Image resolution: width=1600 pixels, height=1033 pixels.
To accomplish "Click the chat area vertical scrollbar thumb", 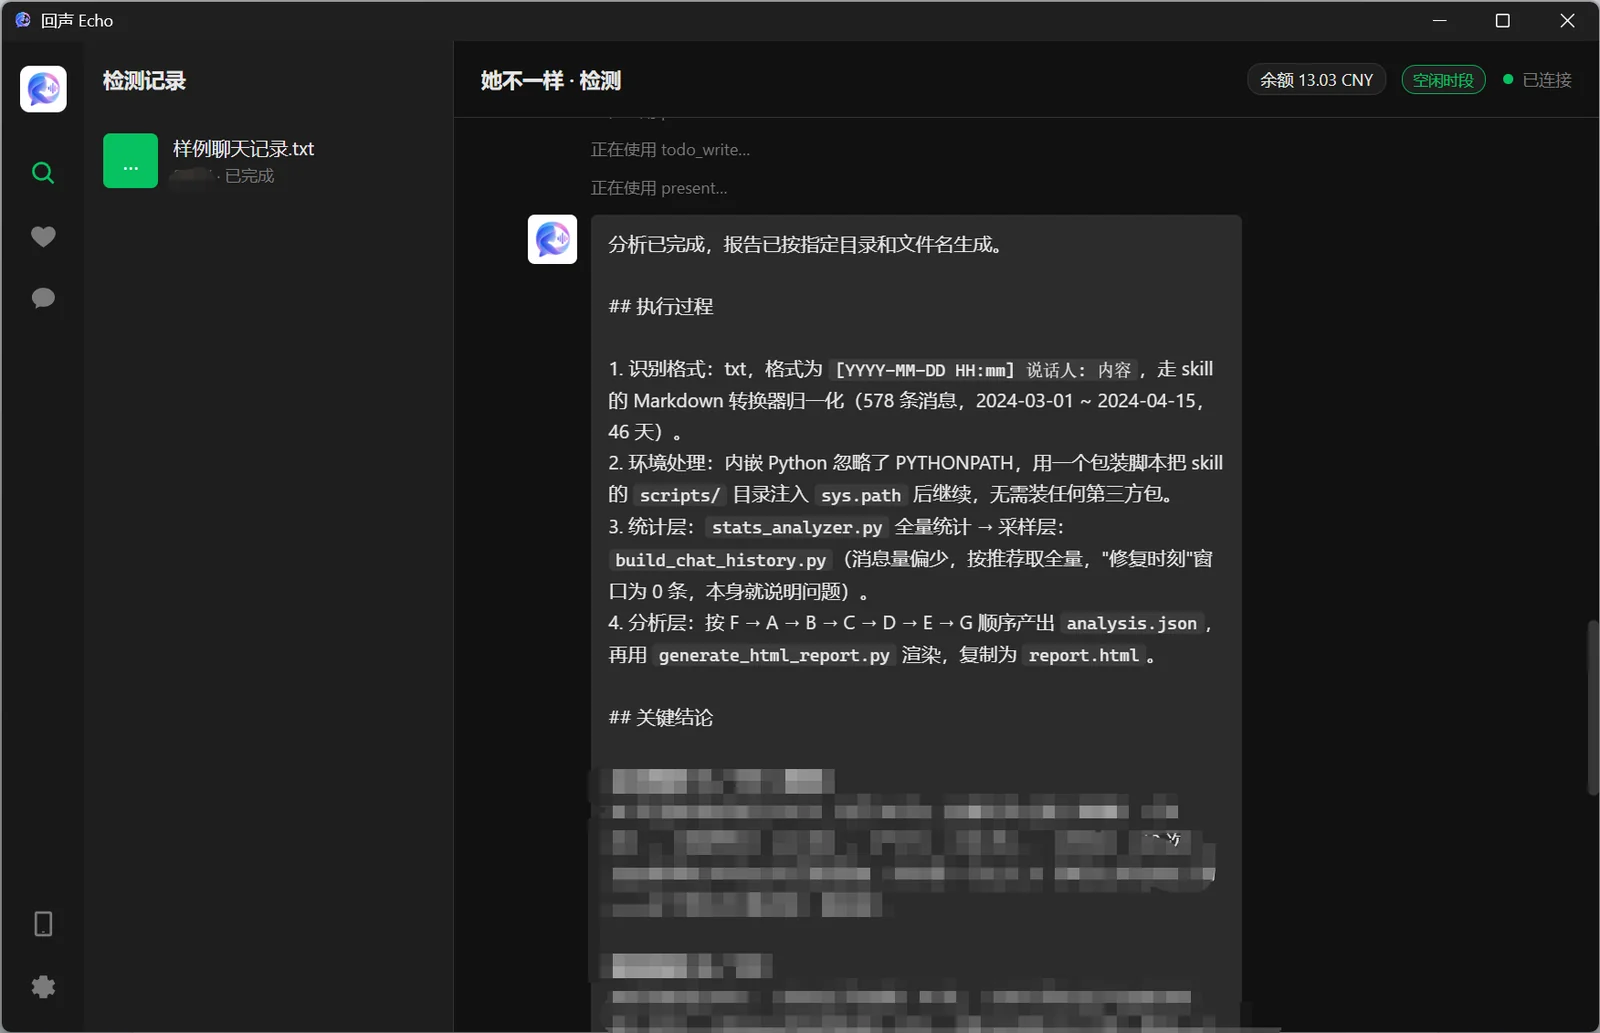I will [1593, 708].
